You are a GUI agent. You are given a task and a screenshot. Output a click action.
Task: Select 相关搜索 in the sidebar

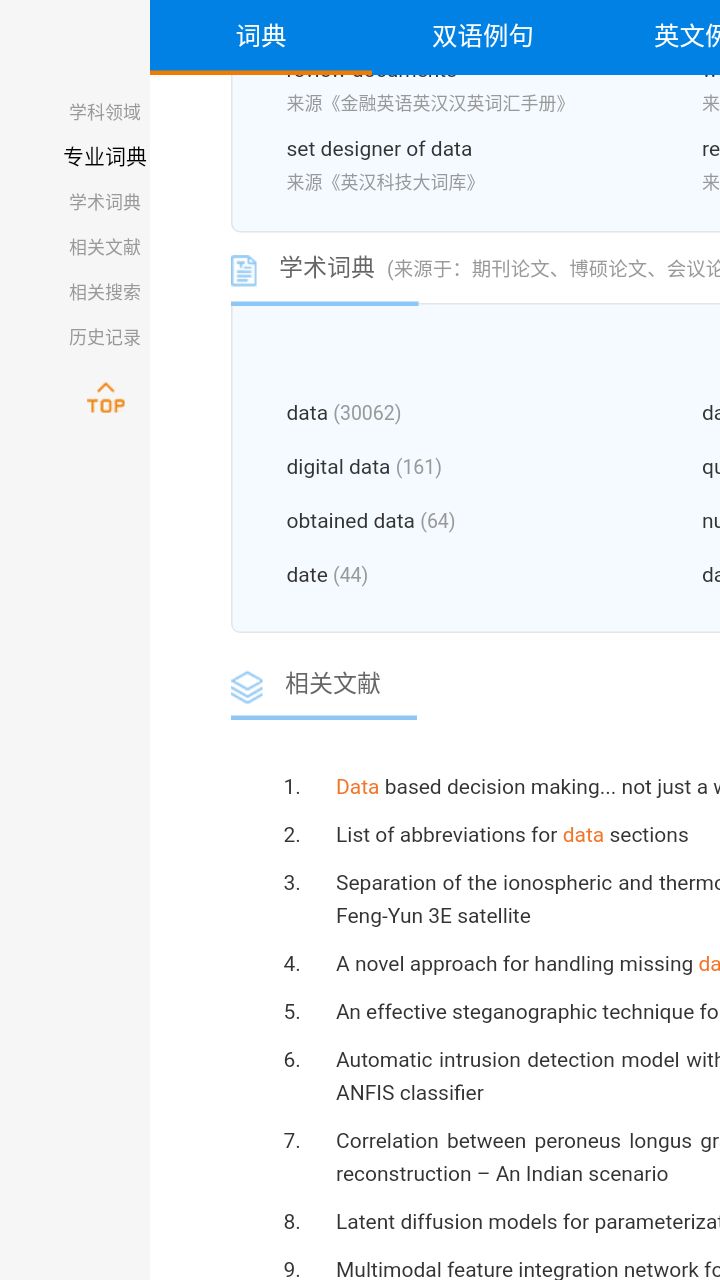point(104,292)
